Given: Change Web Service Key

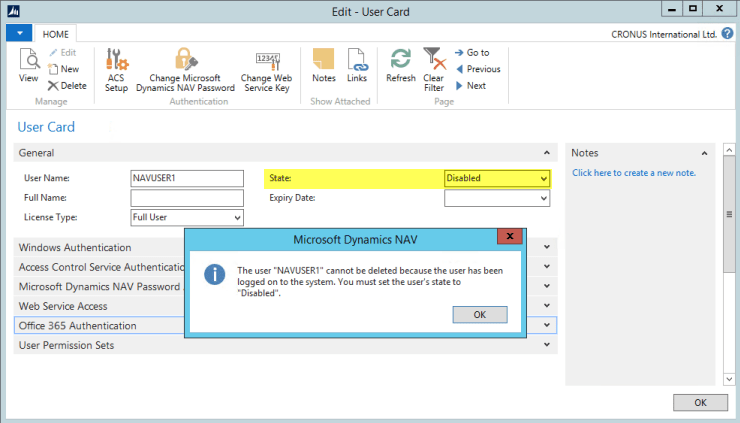Looking at the screenshot, I should pos(267,70).
